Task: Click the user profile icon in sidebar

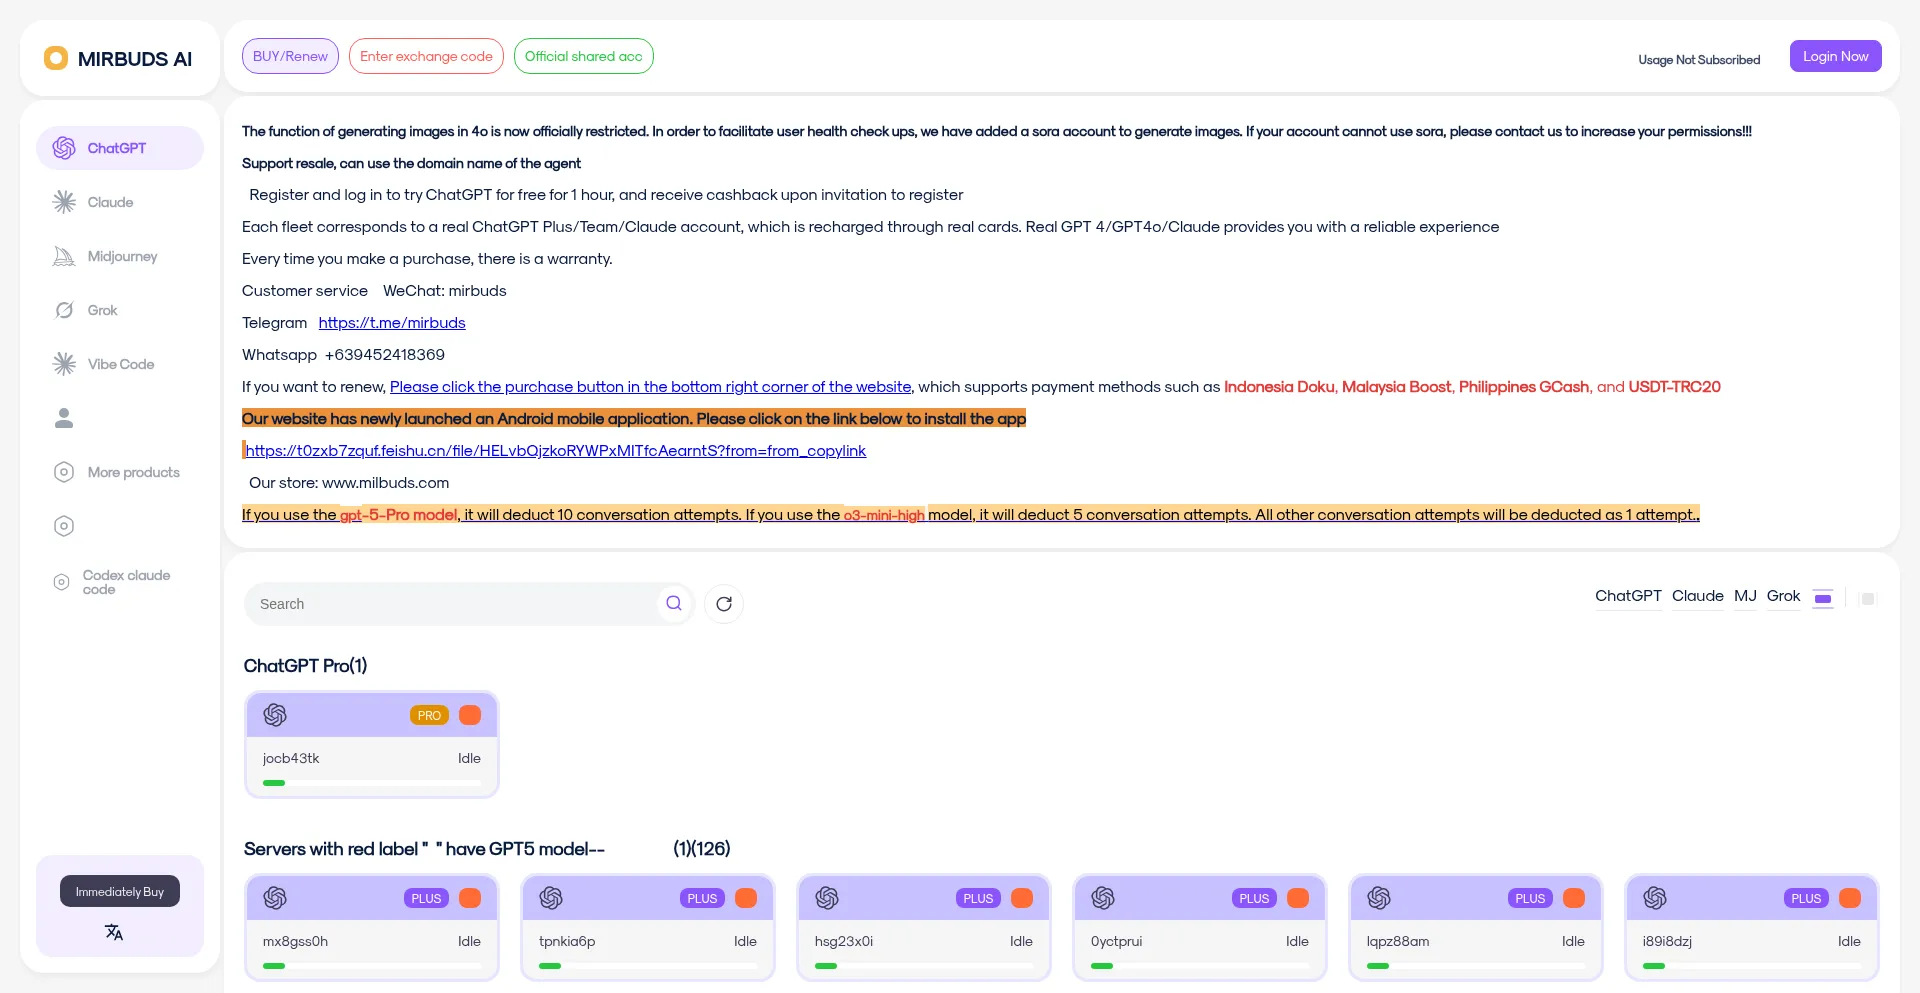Action: pyautogui.click(x=64, y=418)
